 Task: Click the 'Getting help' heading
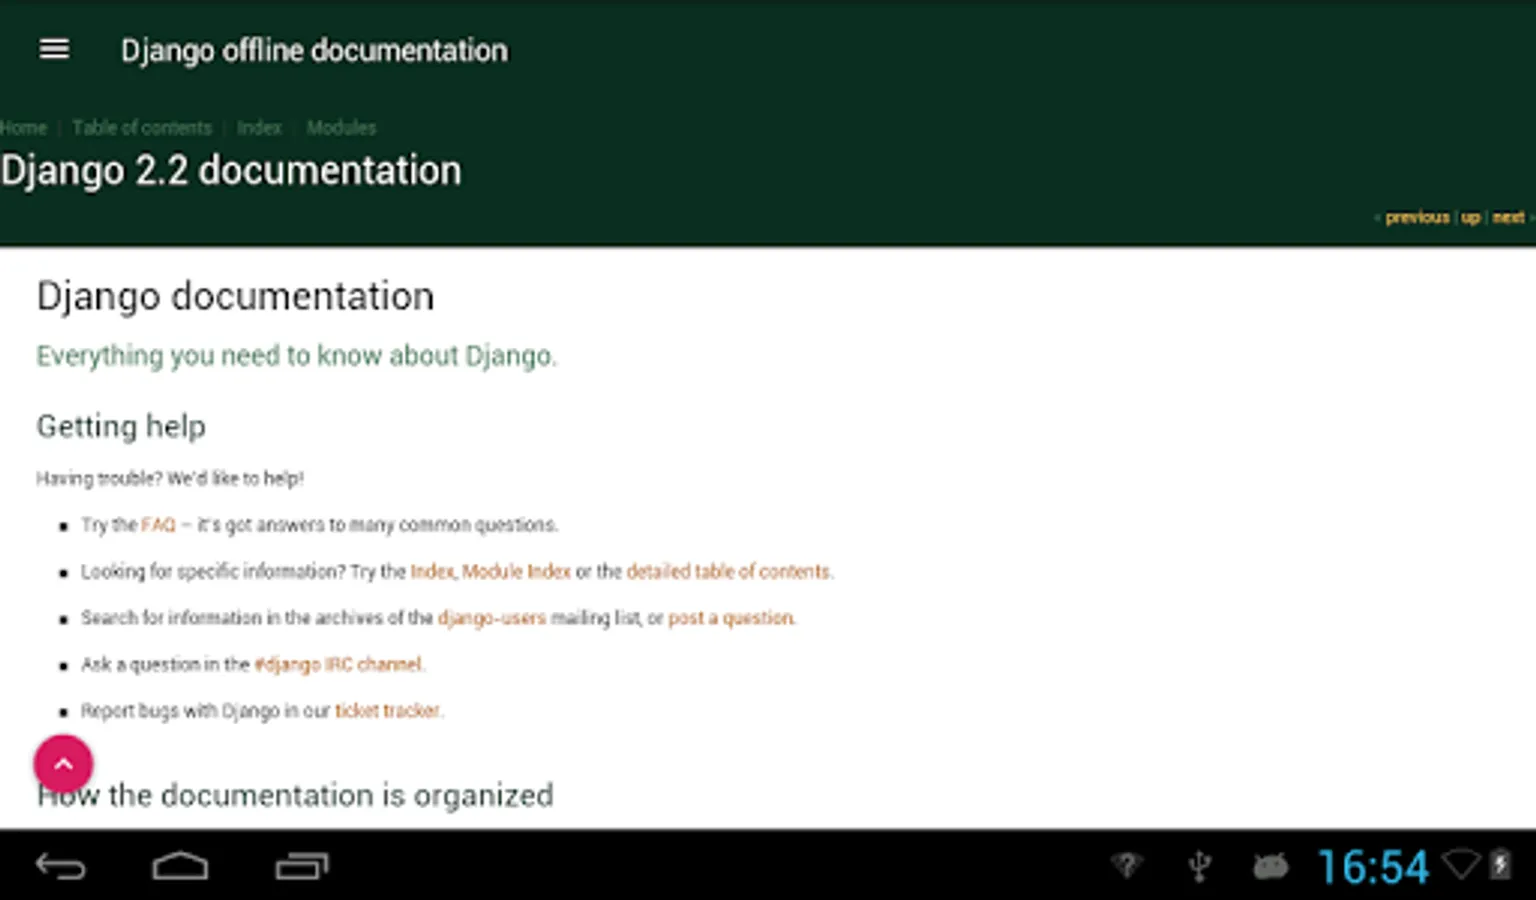click(x=121, y=427)
